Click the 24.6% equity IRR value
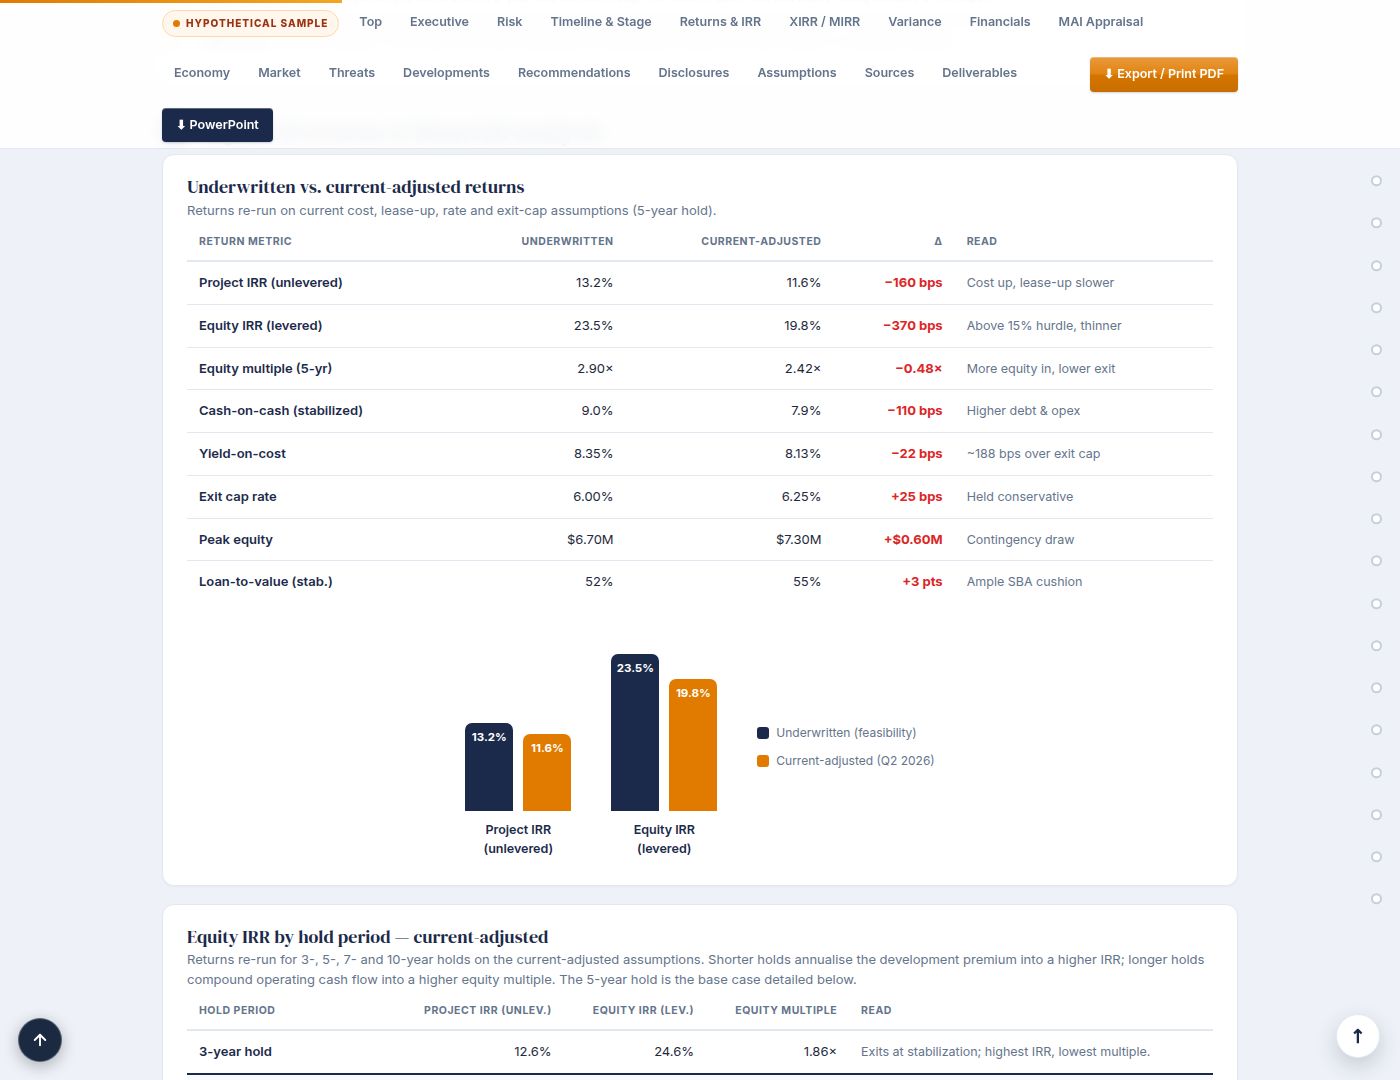 pyautogui.click(x=673, y=1052)
